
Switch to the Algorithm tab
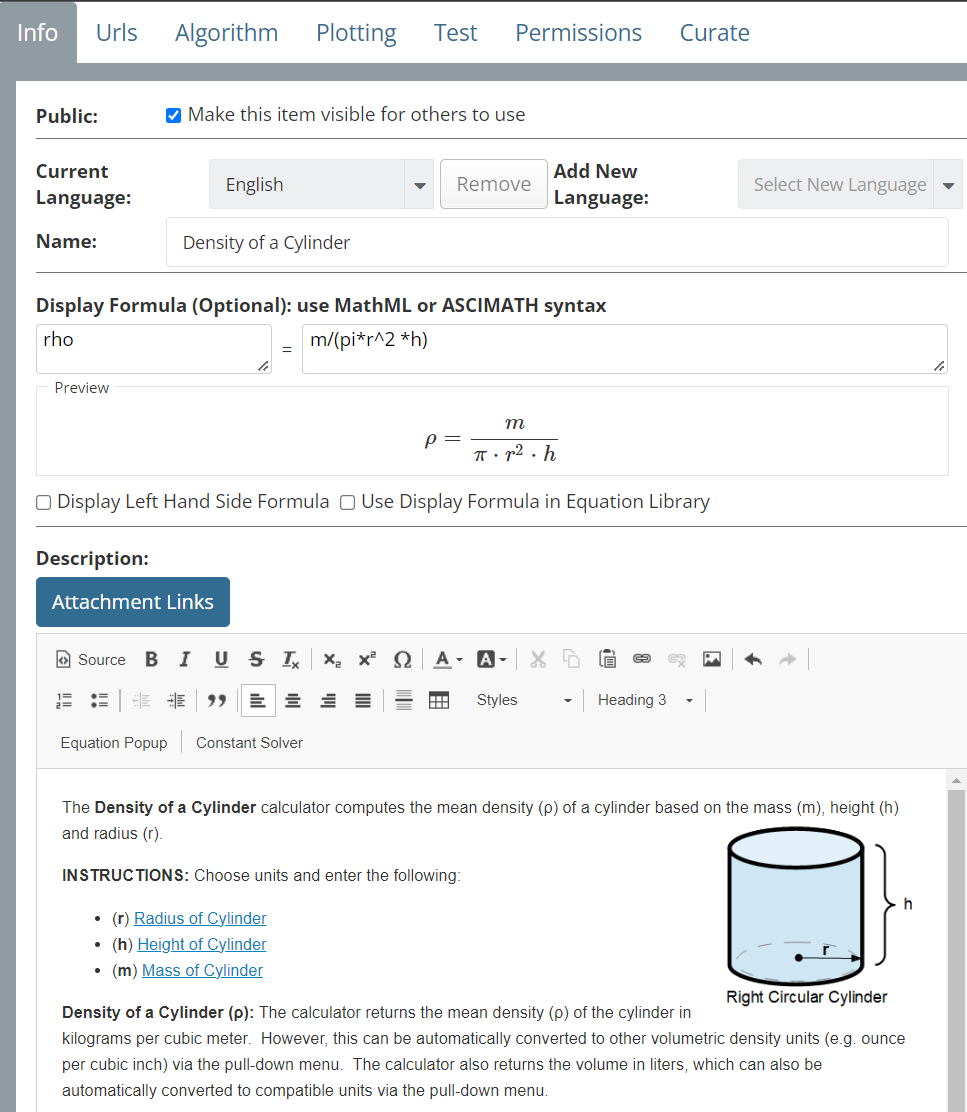(x=226, y=33)
